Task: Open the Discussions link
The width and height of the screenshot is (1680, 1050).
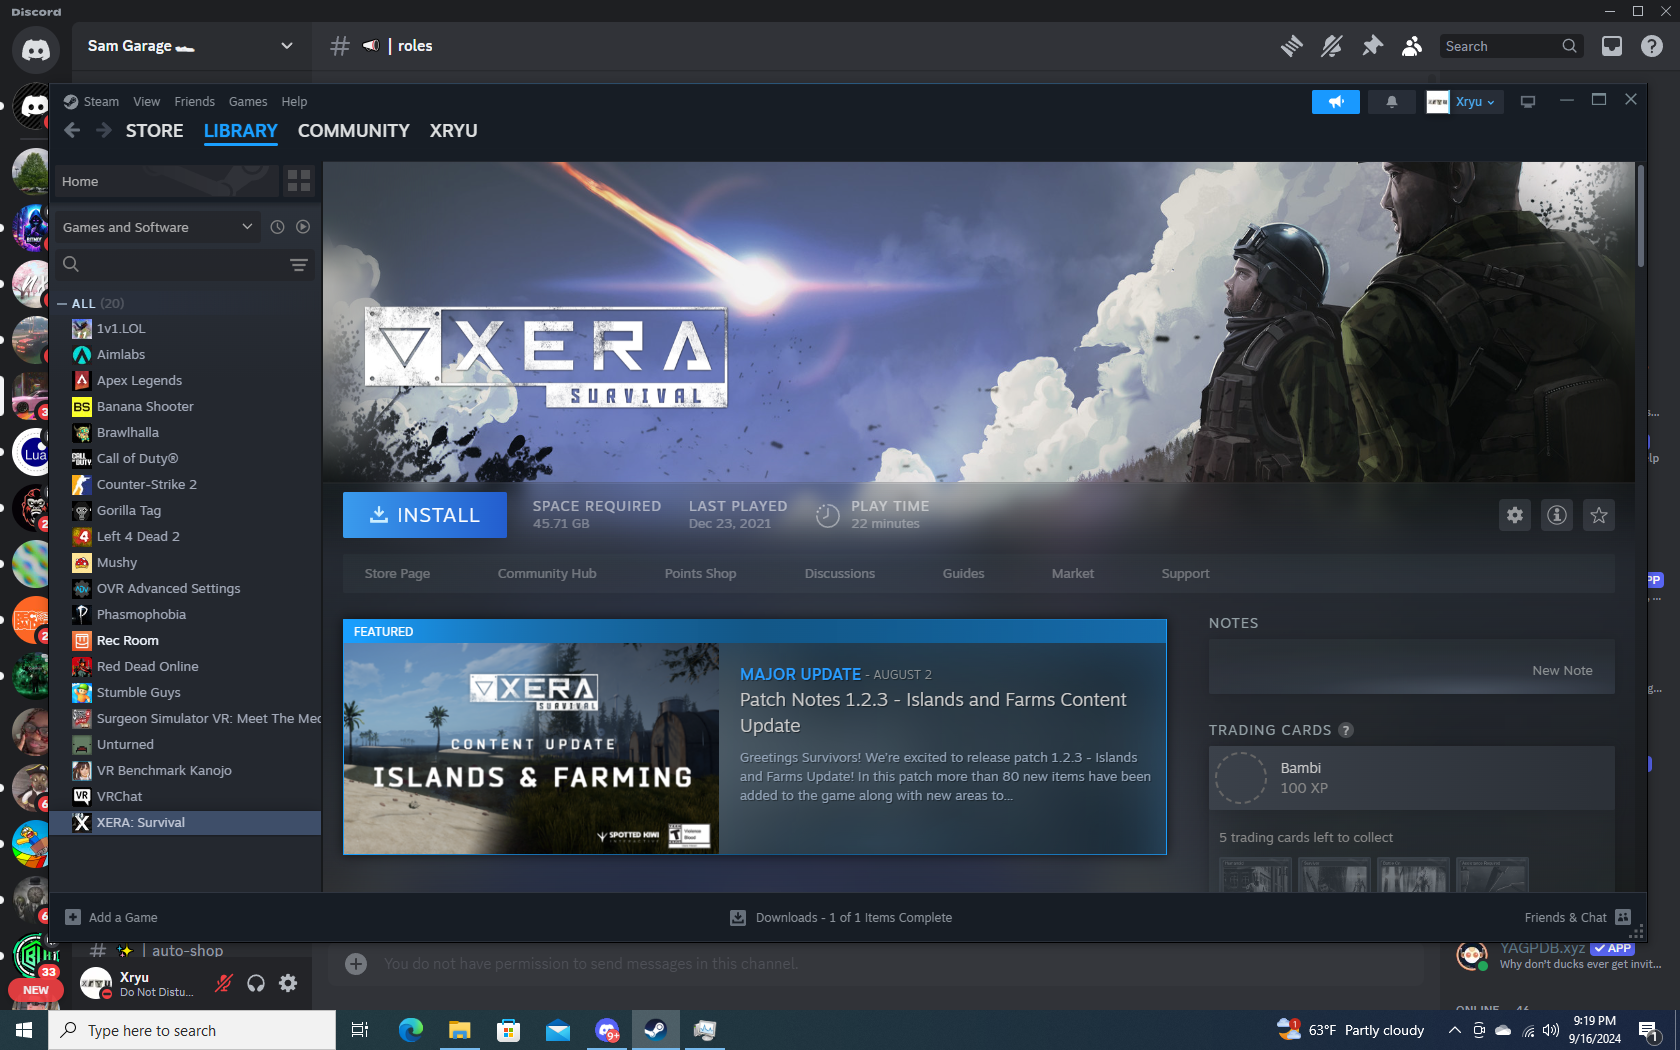Action: [840, 574]
